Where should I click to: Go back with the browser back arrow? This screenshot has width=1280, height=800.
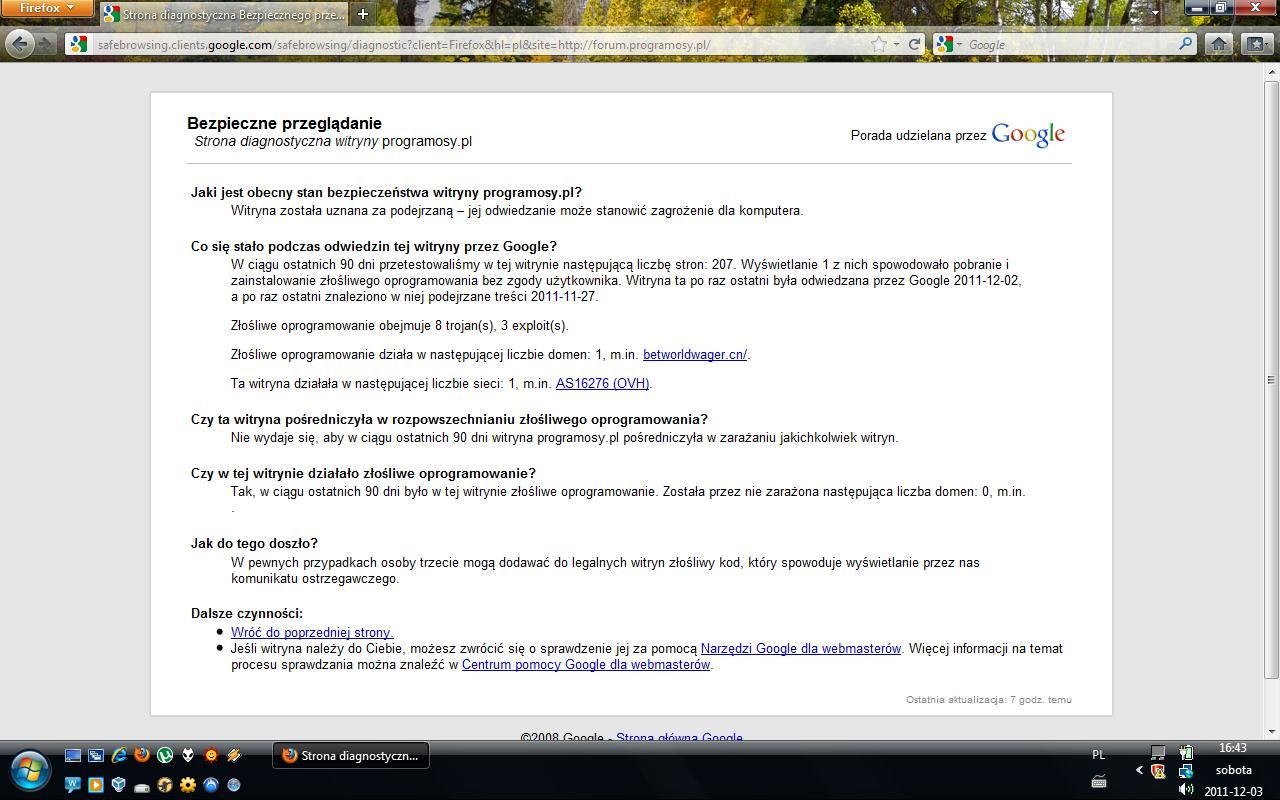(19, 44)
